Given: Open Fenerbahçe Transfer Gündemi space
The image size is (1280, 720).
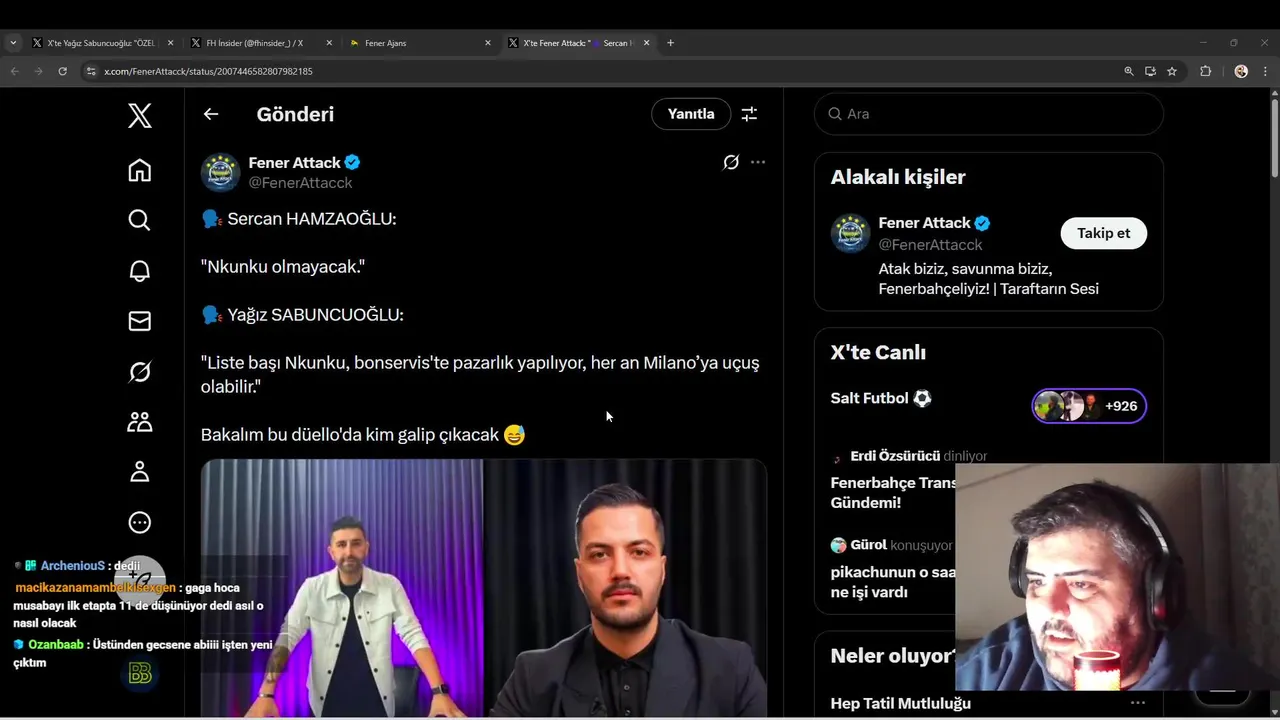Looking at the screenshot, I should pos(893,492).
